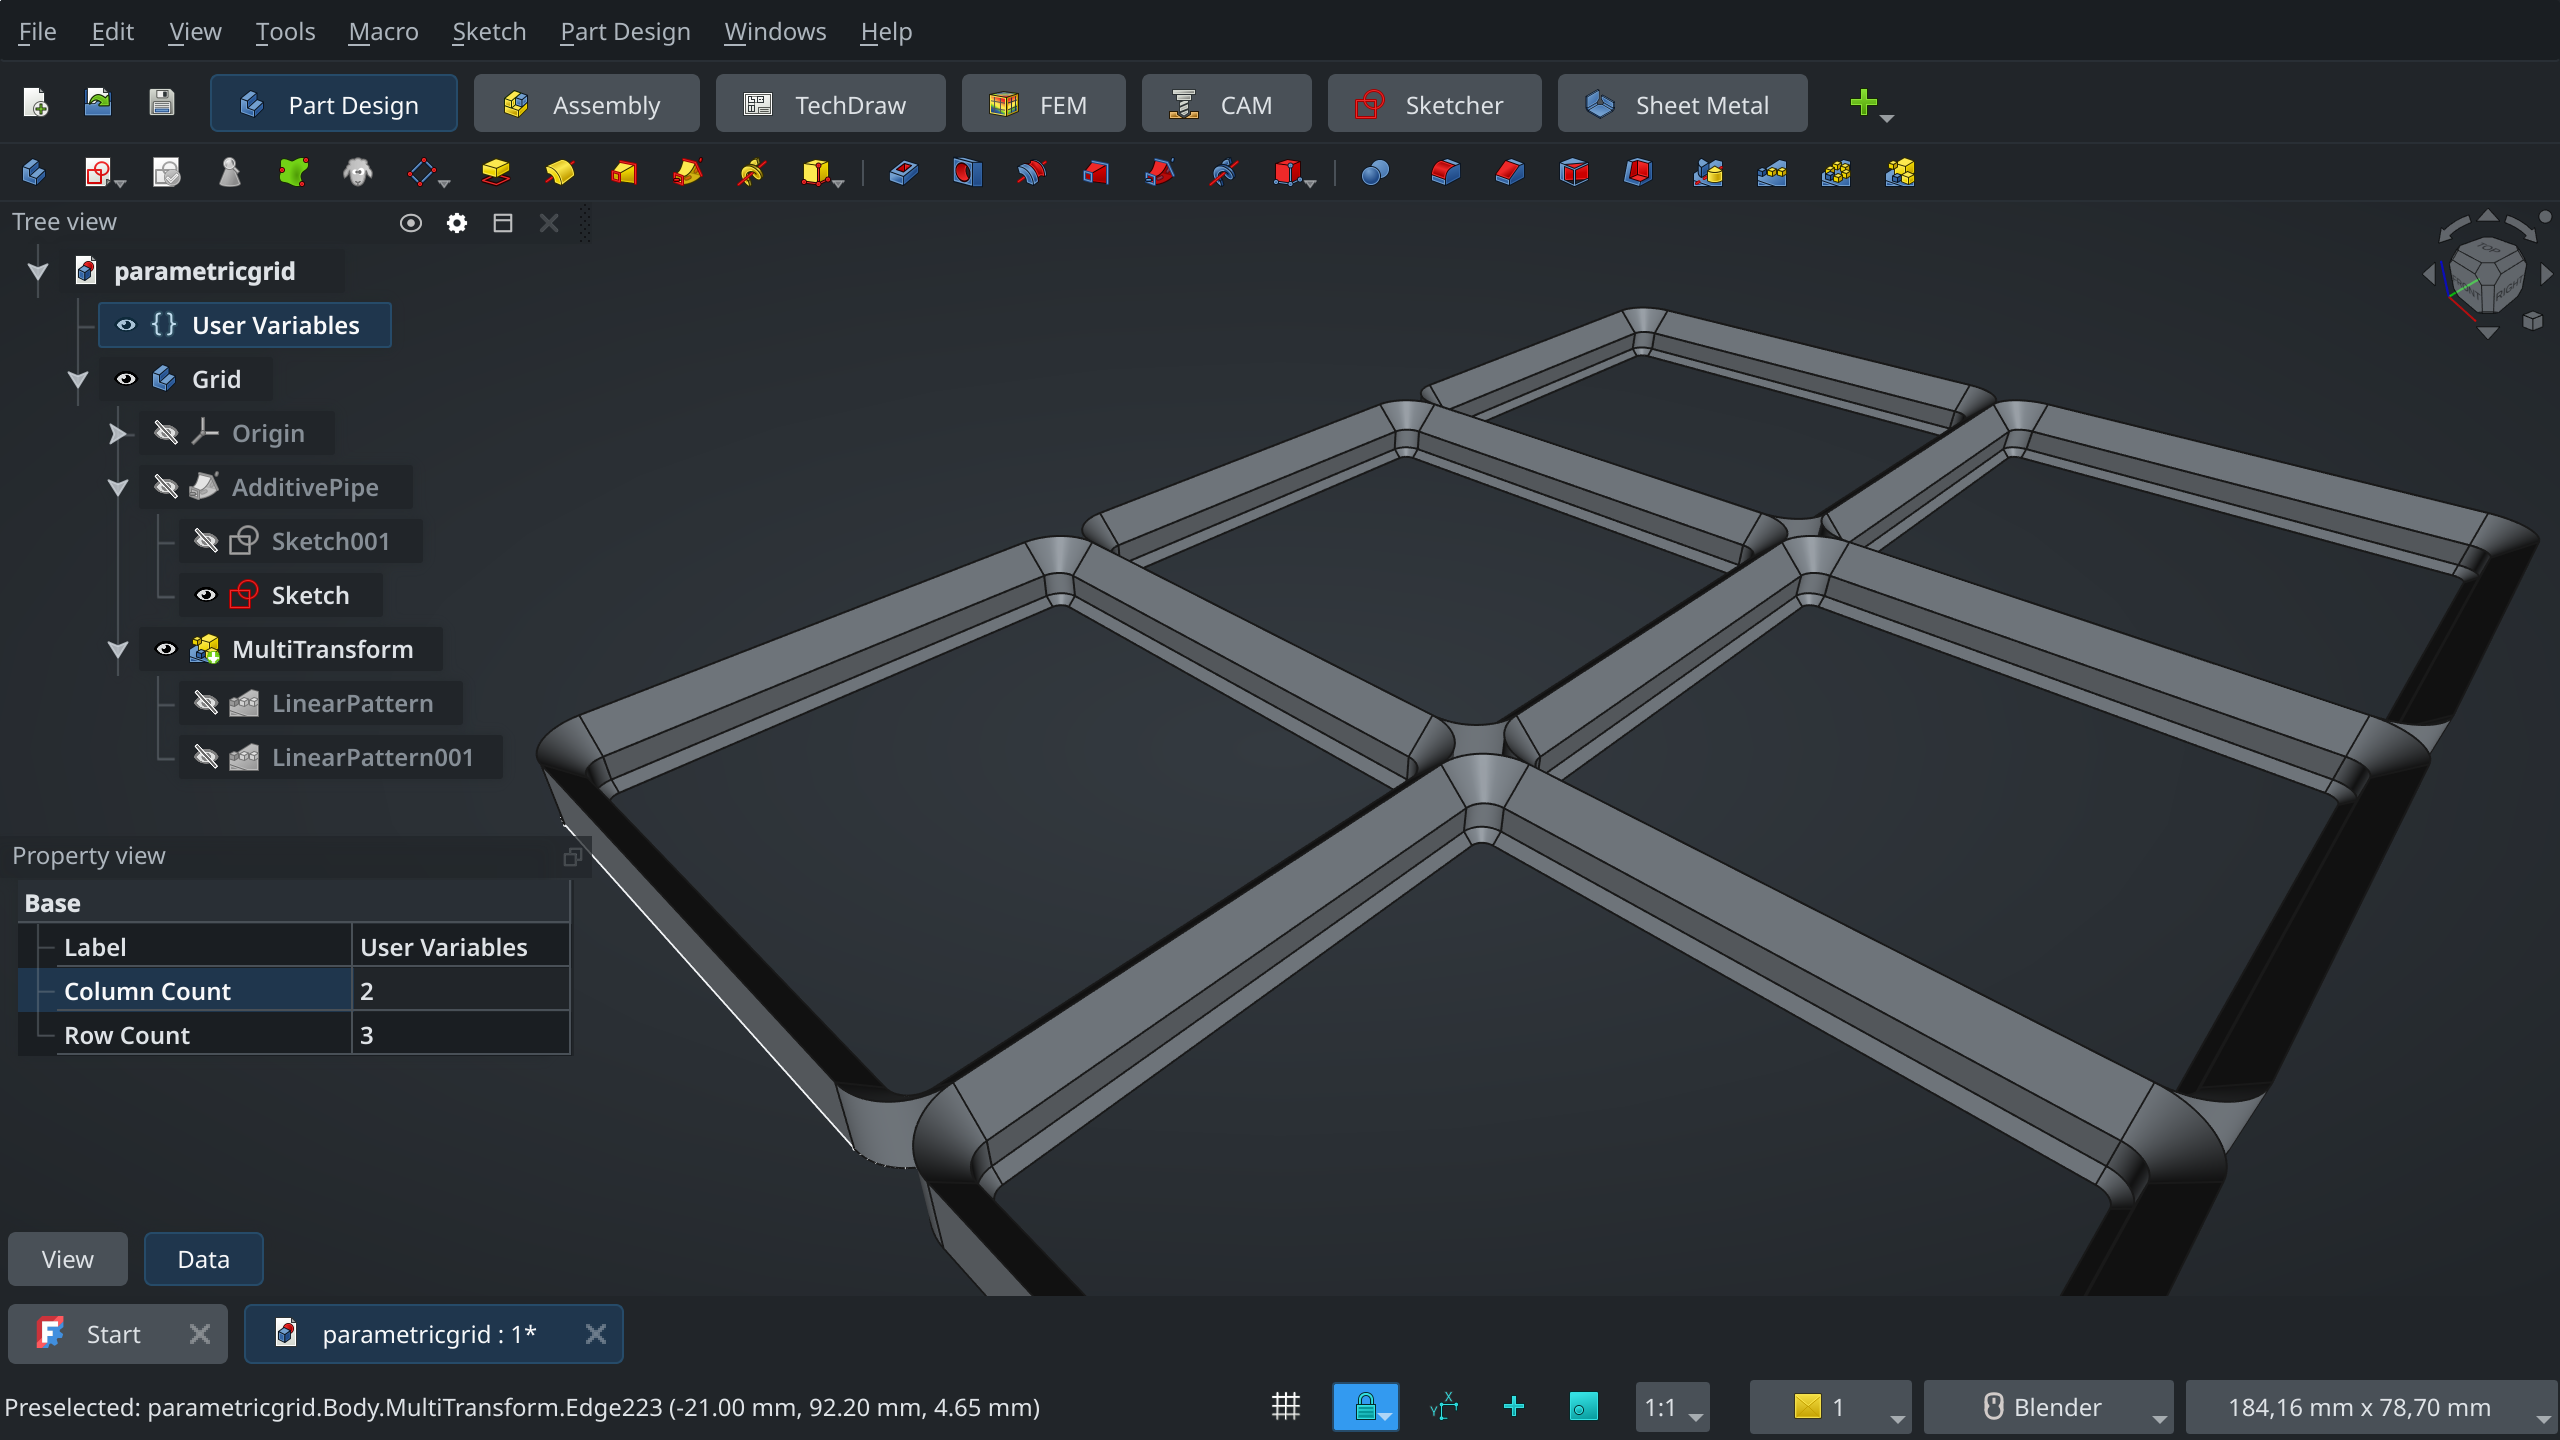
Task: Click the save document icon
Action: [x=161, y=102]
